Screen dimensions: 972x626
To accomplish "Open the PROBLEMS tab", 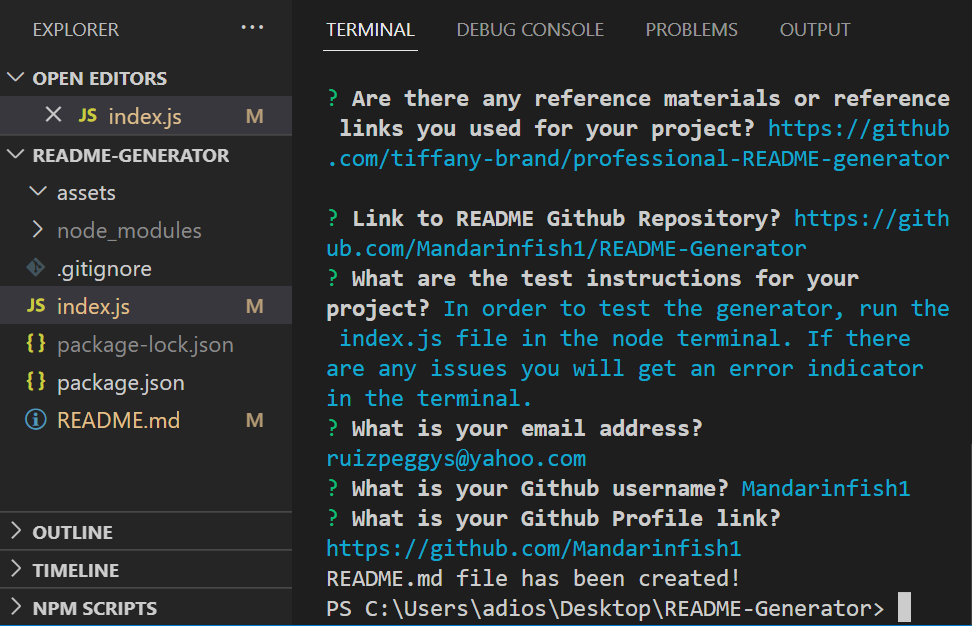I will (691, 29).
